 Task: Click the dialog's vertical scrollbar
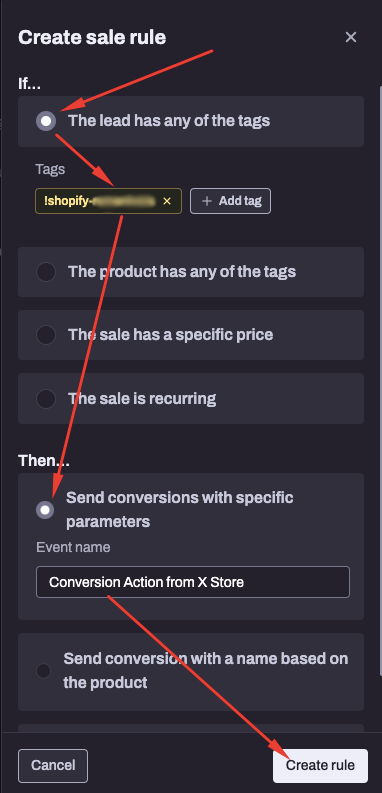coord(380,379)
